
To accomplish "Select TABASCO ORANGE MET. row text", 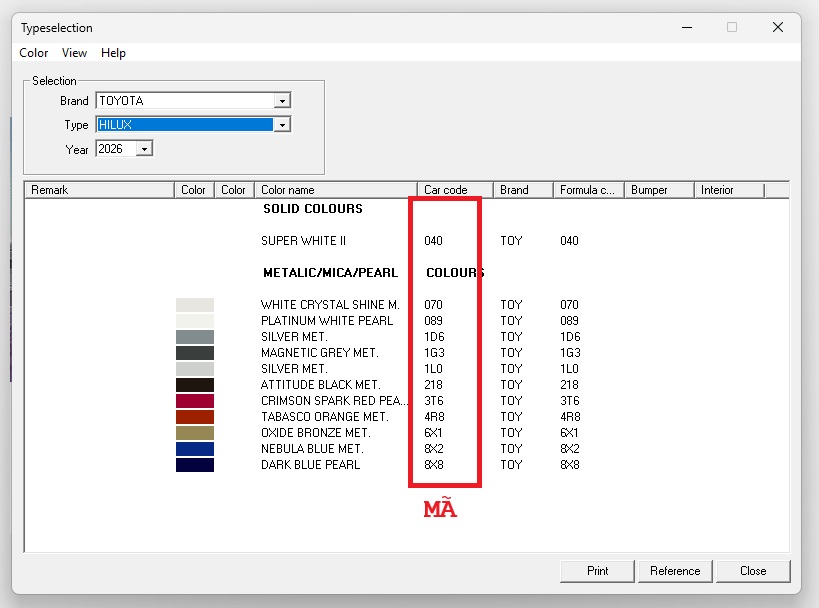I will [325, 417].
